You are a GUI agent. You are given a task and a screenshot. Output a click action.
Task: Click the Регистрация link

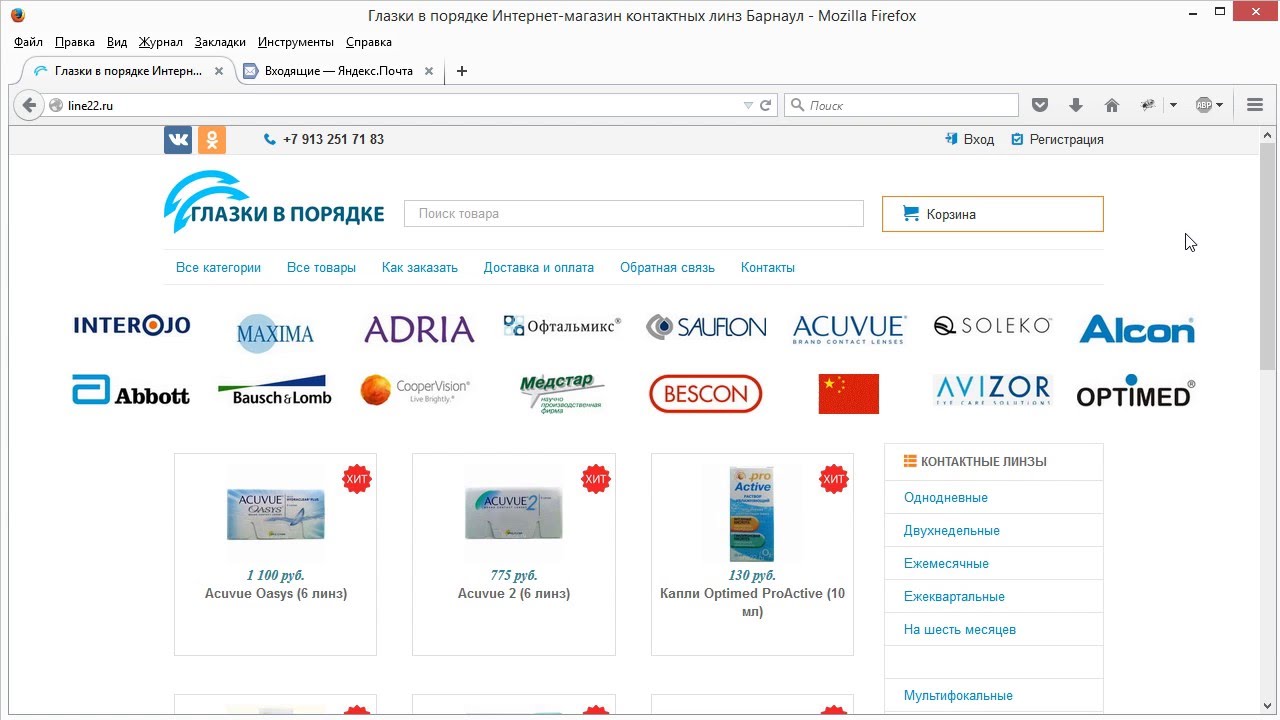click(x=1057, y=139)
